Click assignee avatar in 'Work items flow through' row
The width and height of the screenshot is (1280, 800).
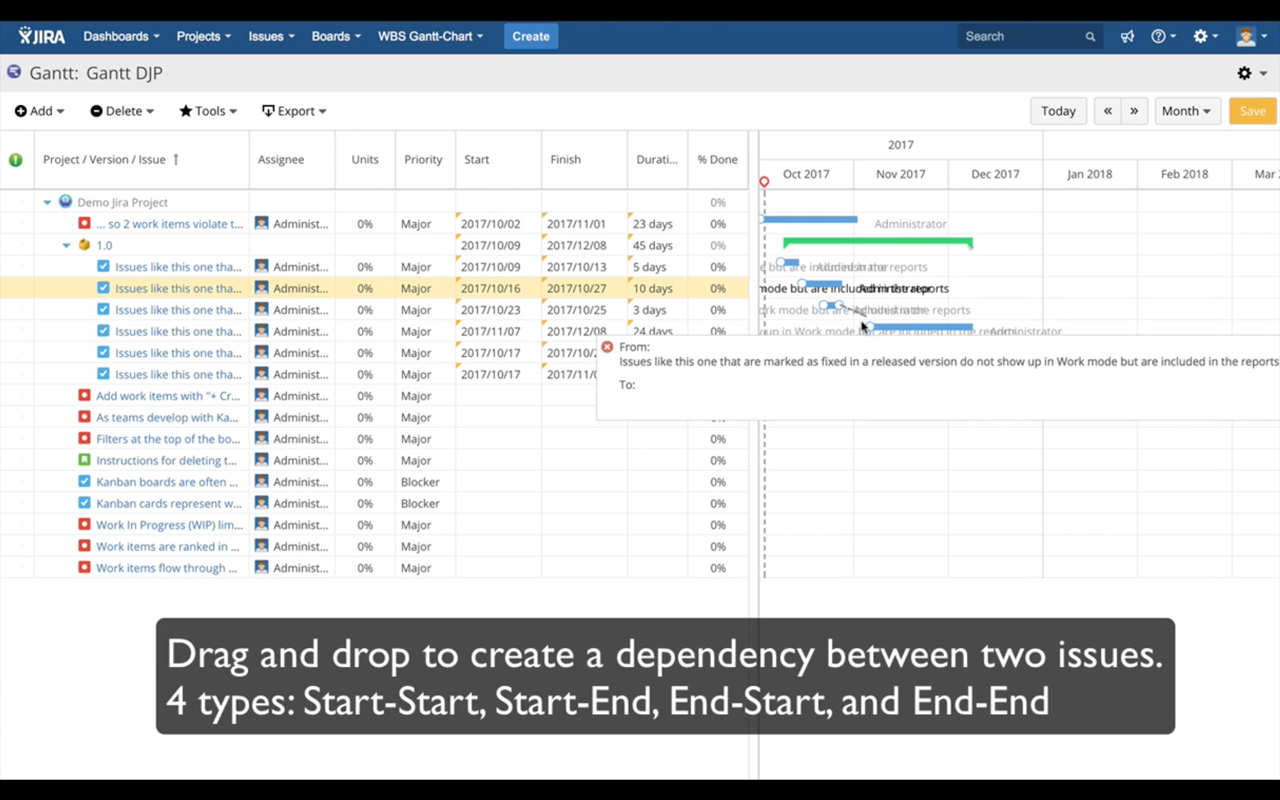point(261,568)
